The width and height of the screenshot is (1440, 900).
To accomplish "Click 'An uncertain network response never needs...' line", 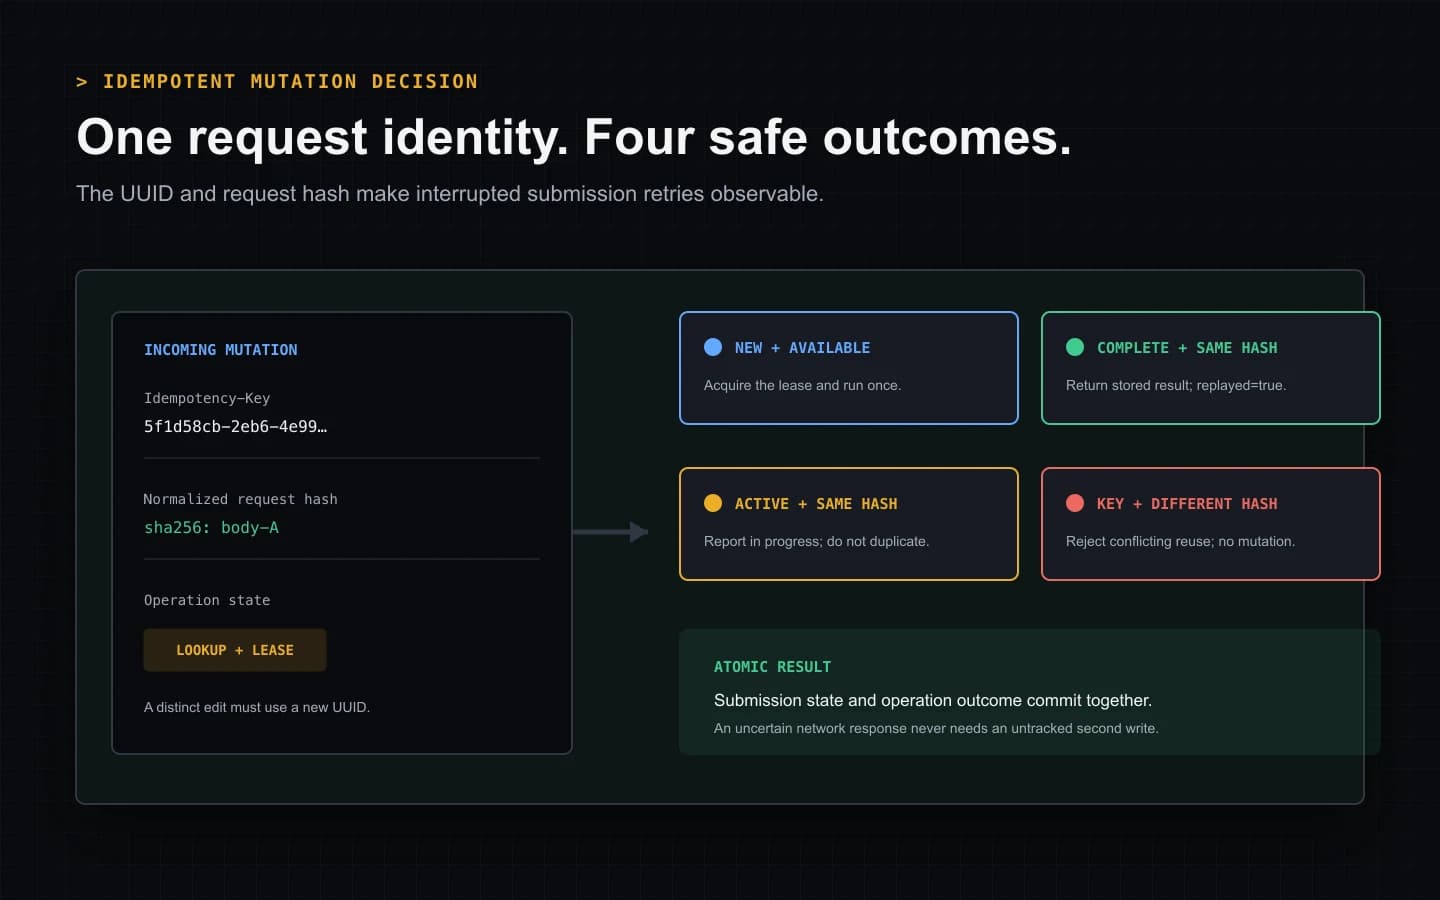I will click(x=936, y=728).
